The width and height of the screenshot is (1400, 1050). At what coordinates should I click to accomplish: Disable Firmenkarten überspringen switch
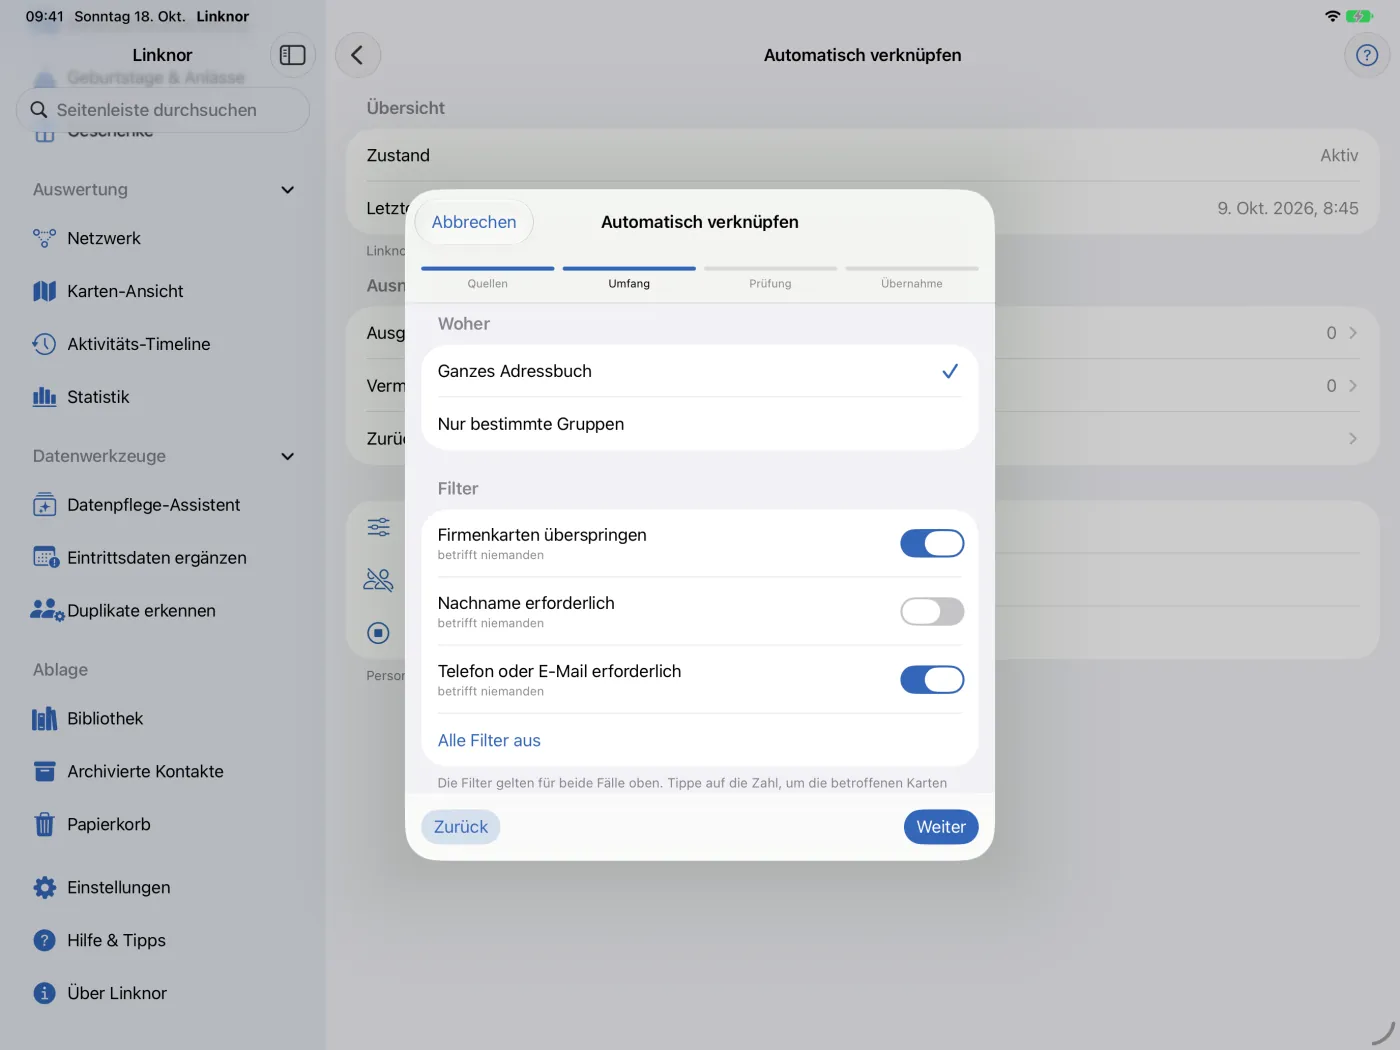pos(932,543)
